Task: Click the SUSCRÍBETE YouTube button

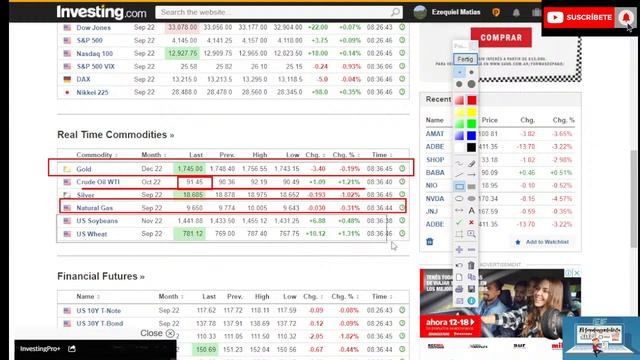Action: tap(579, 18)
